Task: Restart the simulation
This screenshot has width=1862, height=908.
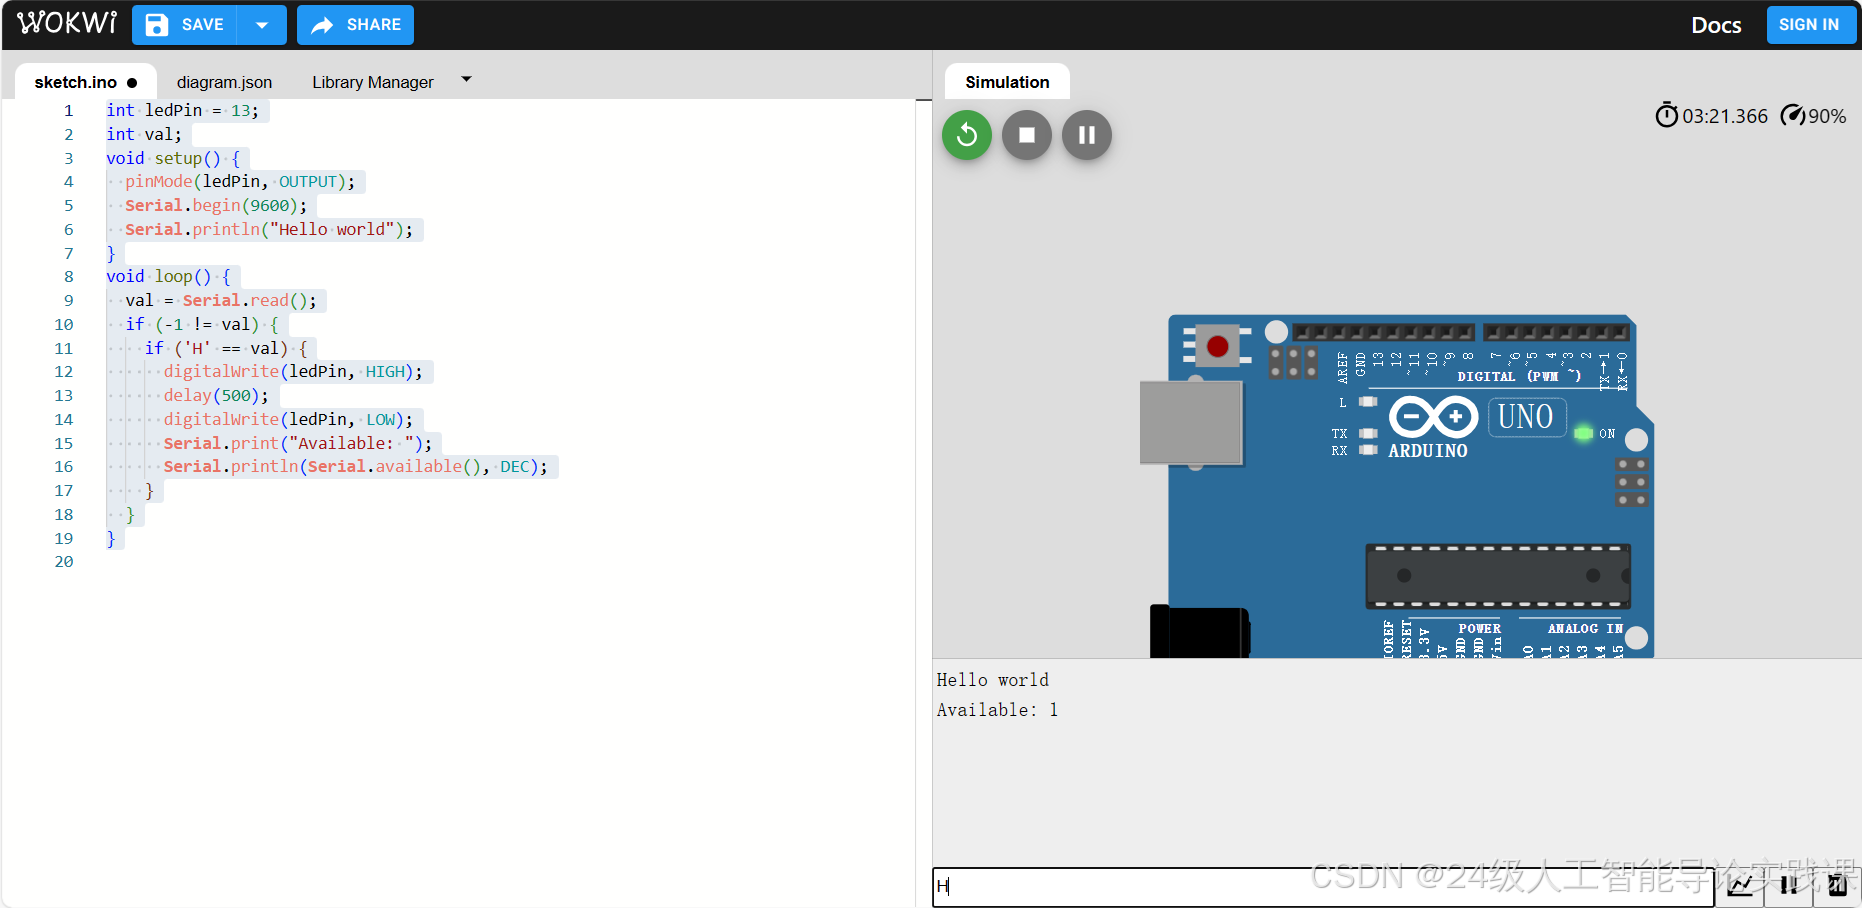Action: (x=965, y=135)
